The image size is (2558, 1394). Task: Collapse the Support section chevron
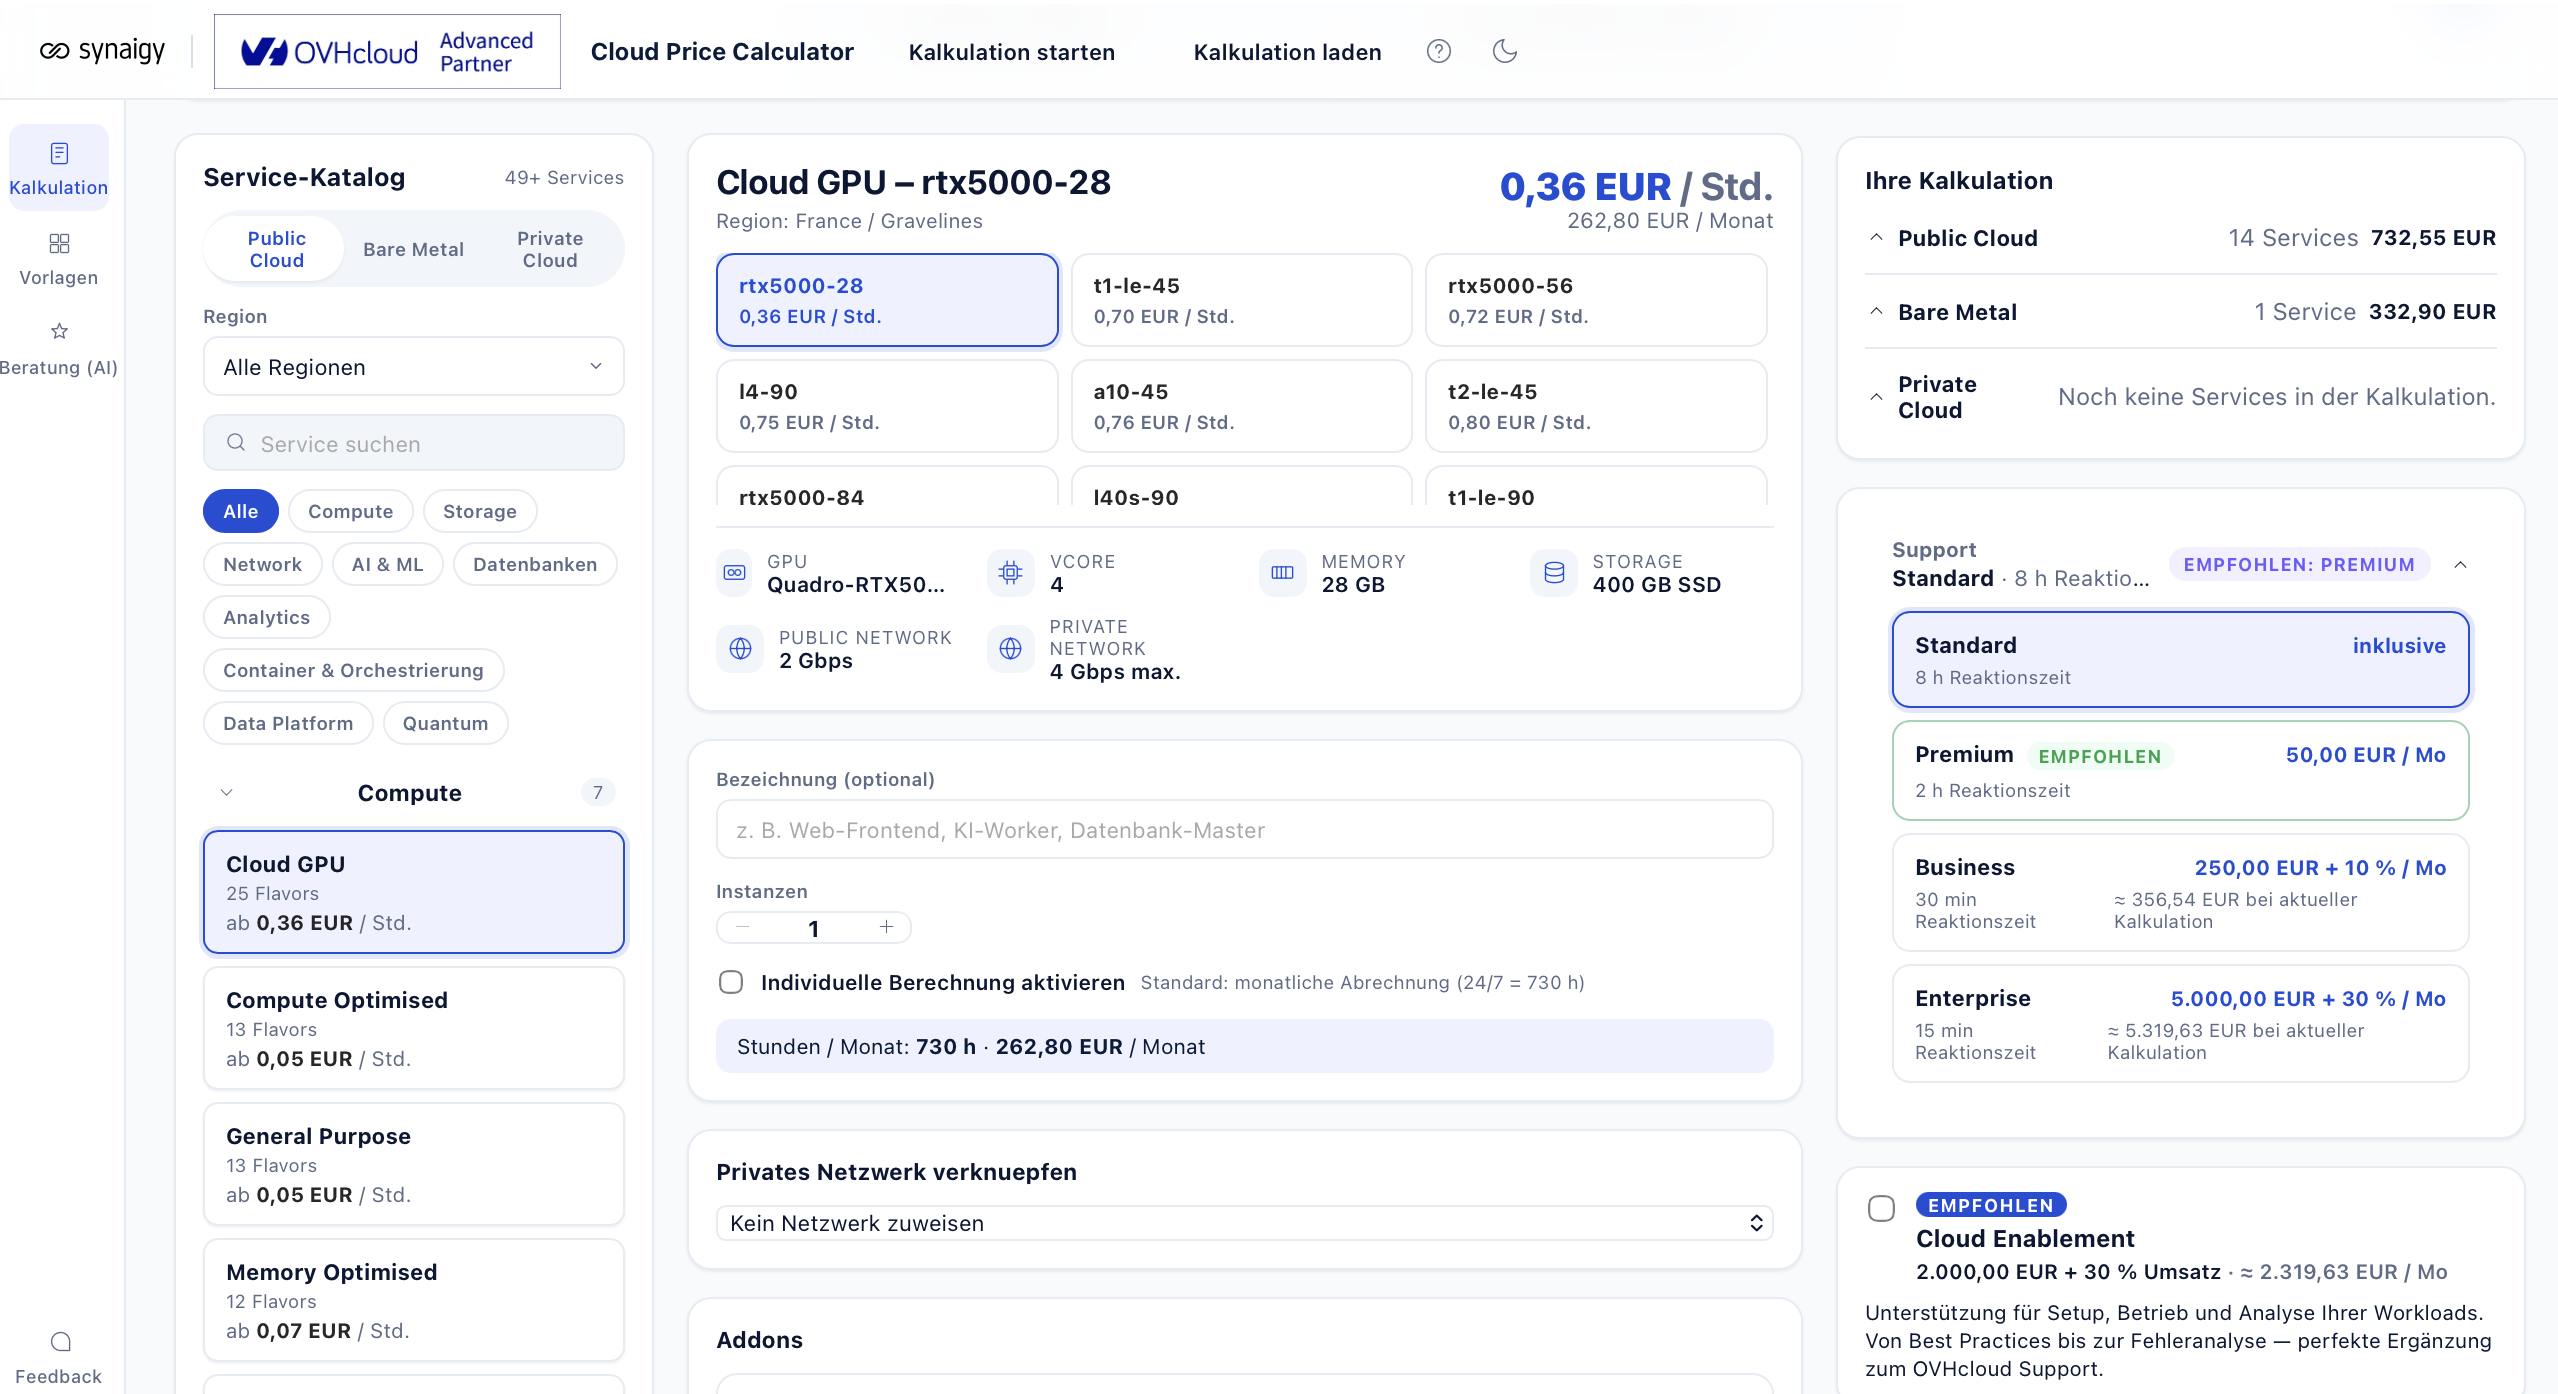pos(2460,565)
